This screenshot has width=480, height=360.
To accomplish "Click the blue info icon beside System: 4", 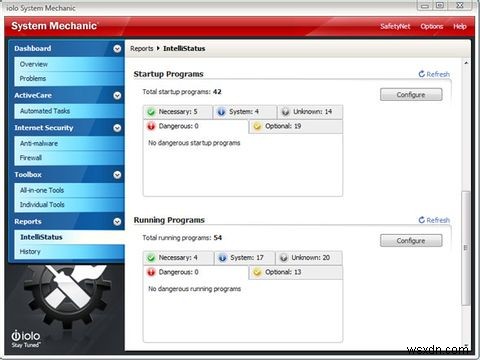I will (x=221, y=112).
